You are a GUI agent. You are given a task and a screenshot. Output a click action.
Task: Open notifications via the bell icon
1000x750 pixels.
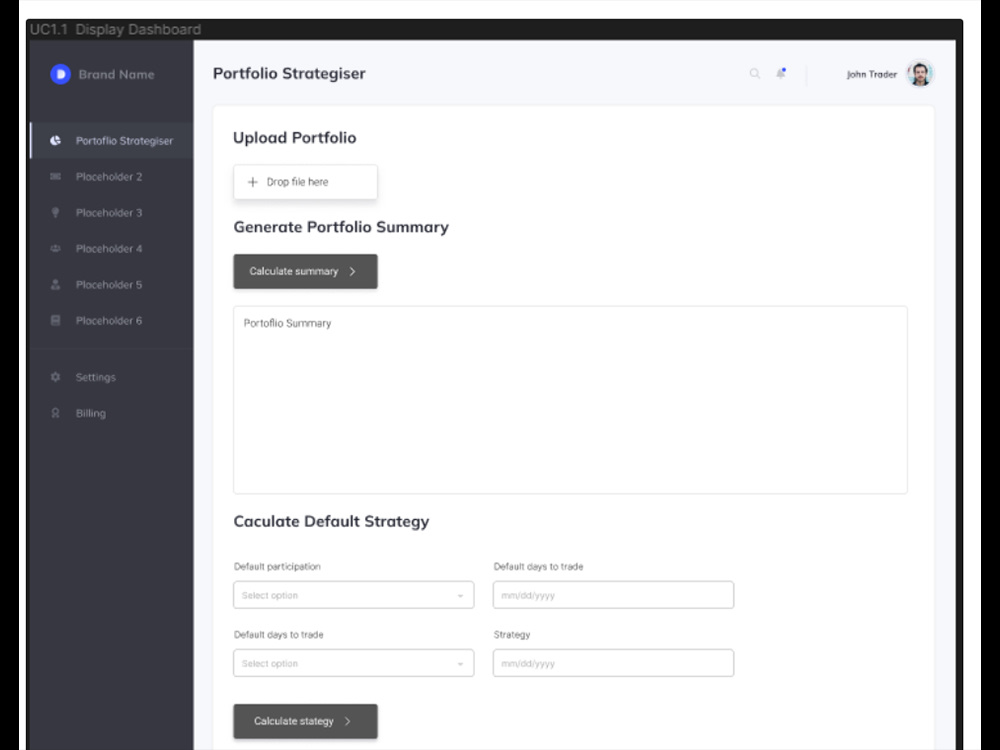tap(781, 73)
